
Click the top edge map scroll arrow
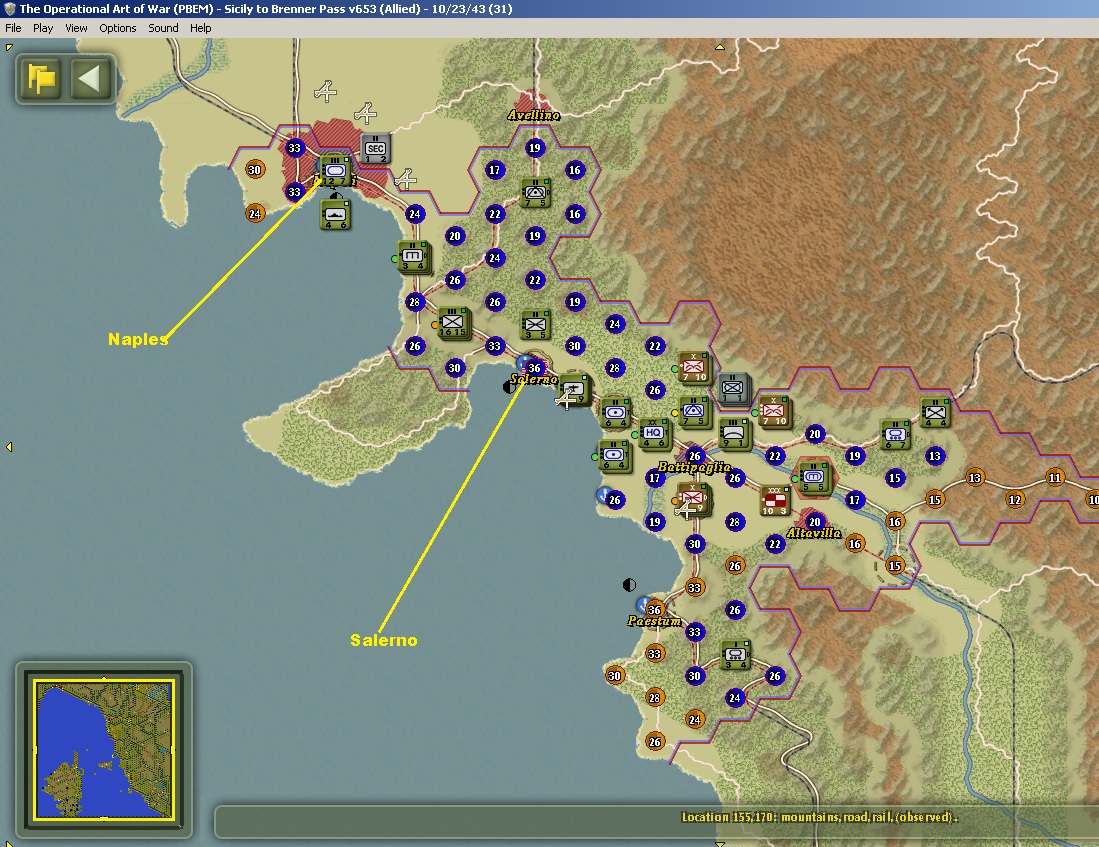(x=720, y=47)
